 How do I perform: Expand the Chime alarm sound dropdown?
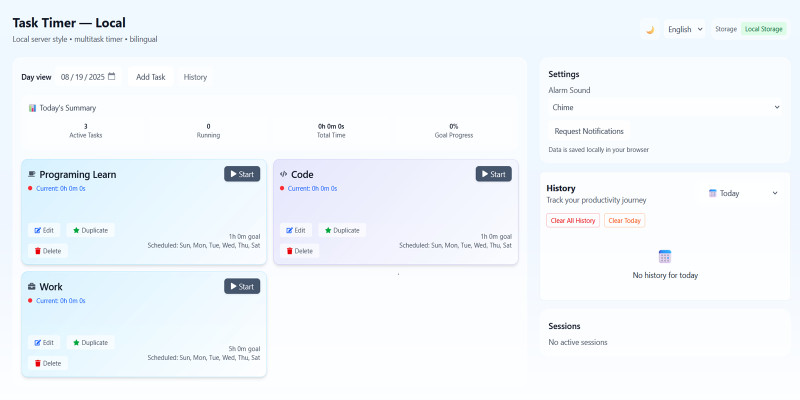665,107
